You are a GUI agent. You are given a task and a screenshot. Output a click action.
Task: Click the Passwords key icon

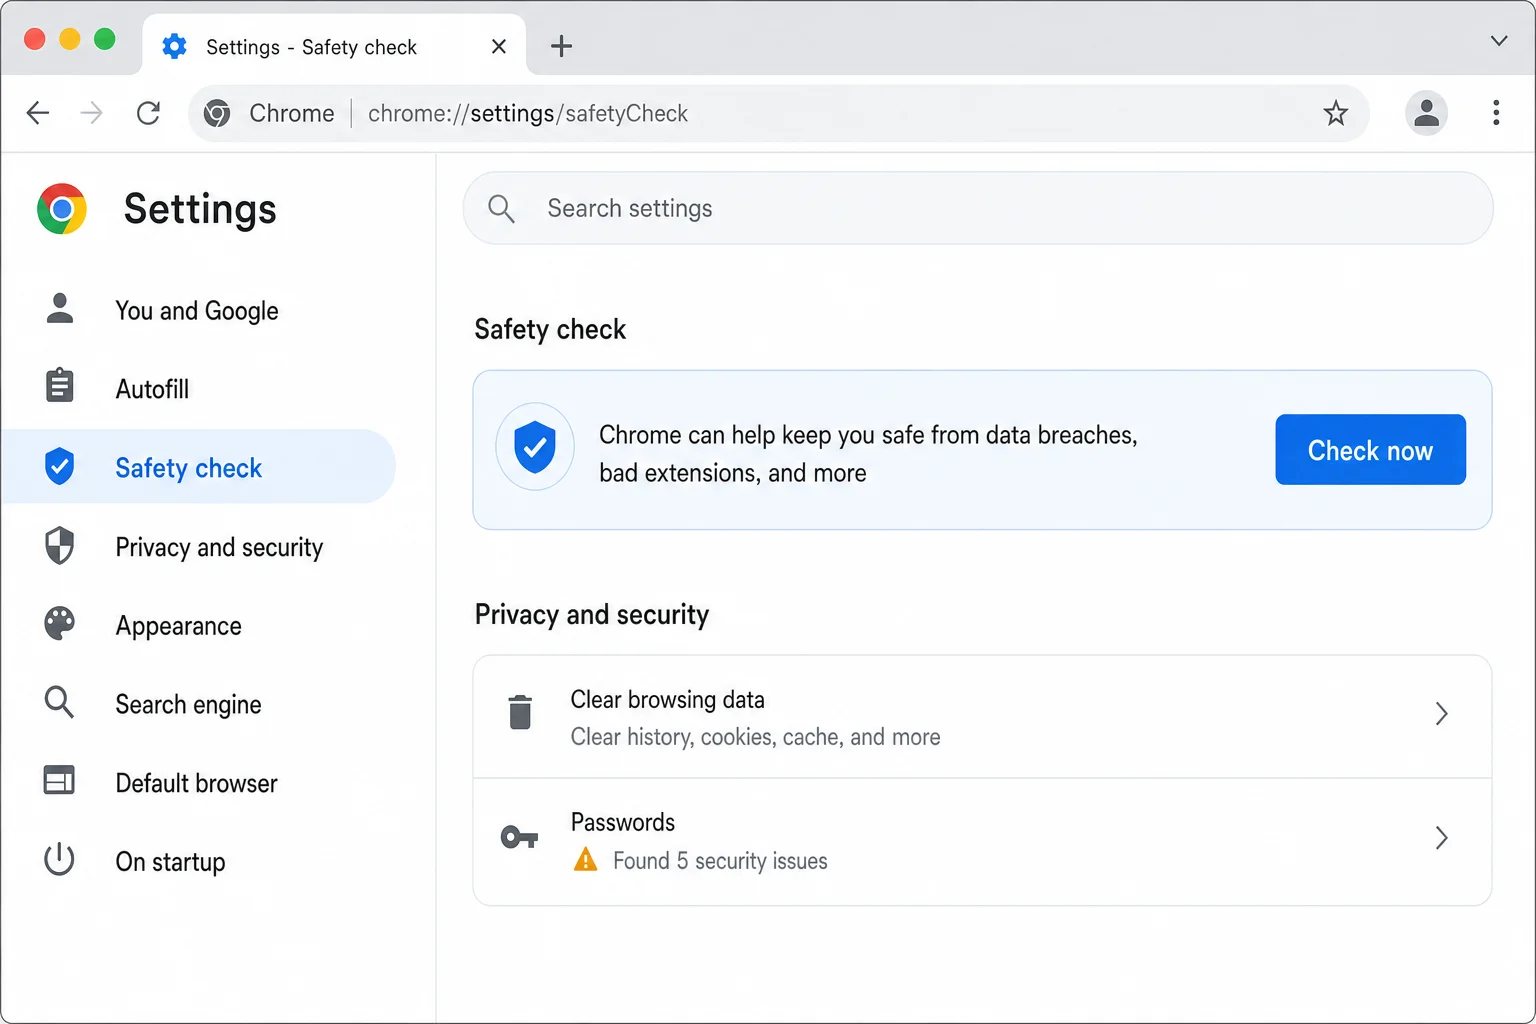(x=519, y=837)
